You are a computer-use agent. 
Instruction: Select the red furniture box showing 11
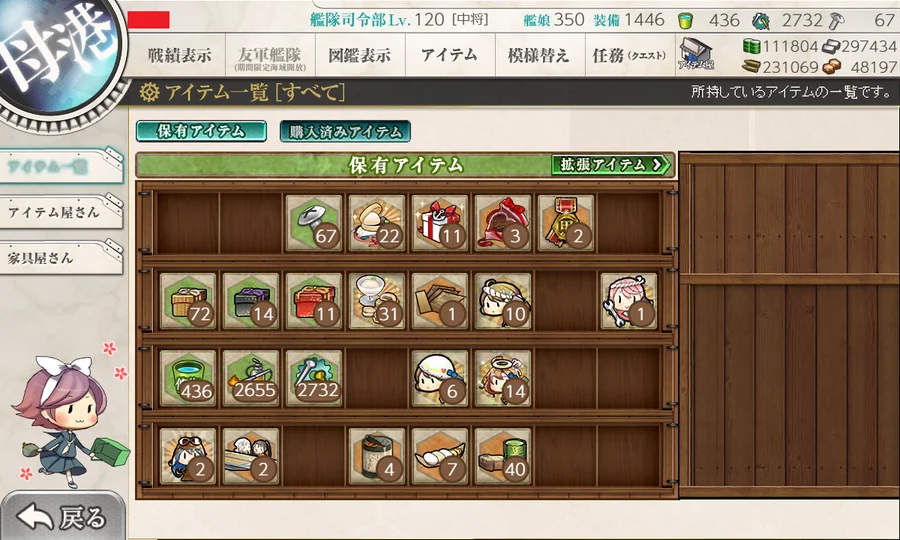(313, 301)
